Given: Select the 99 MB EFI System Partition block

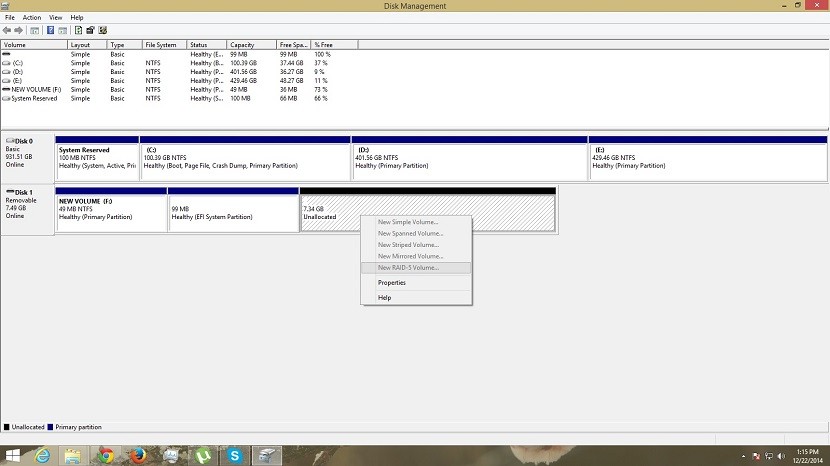Looking at the screenshot, I should (233, 210).
